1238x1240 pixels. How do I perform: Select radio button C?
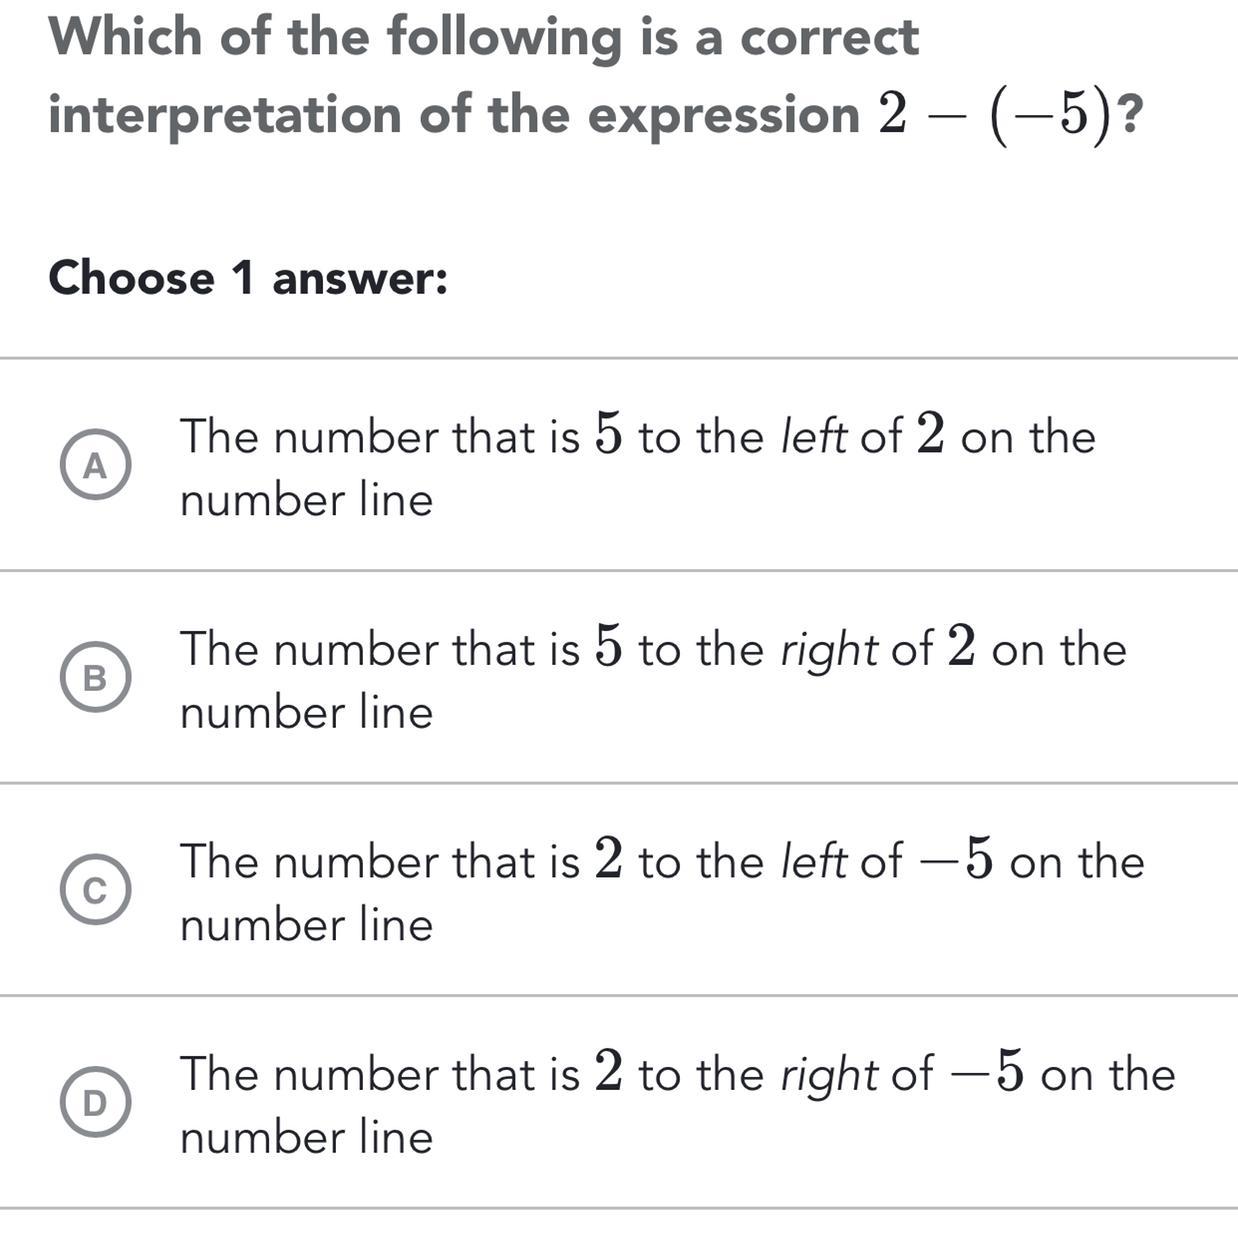[94, 890]
